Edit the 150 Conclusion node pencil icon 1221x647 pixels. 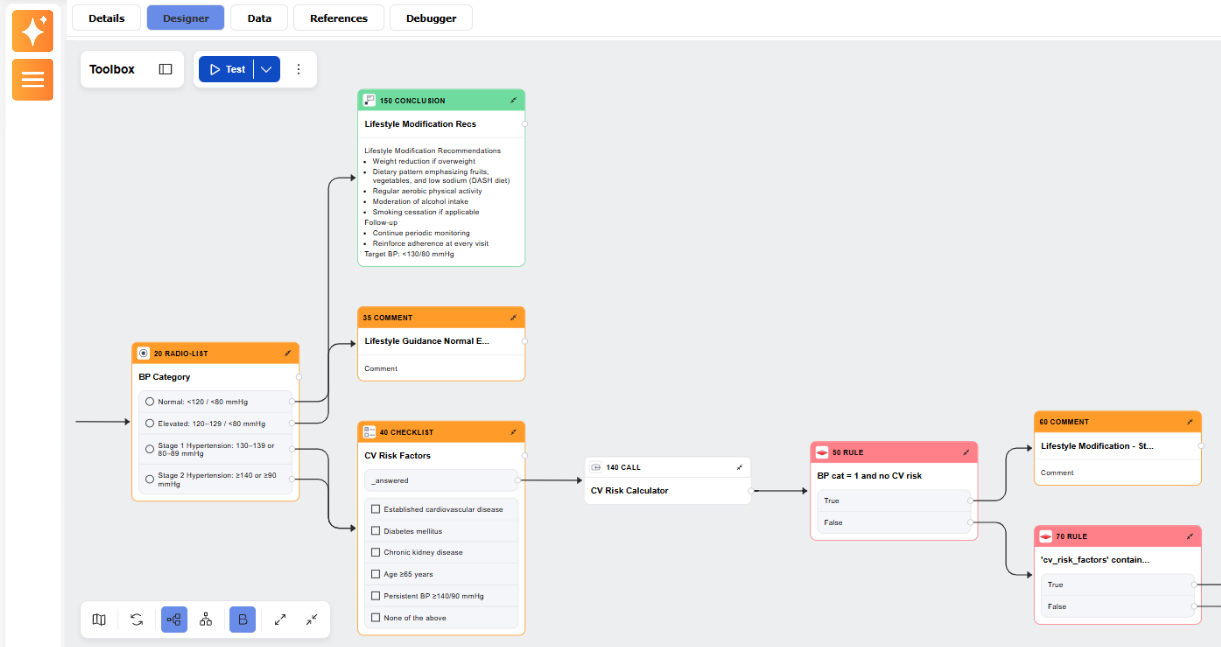pyautogui.click(x=514, y=100)
